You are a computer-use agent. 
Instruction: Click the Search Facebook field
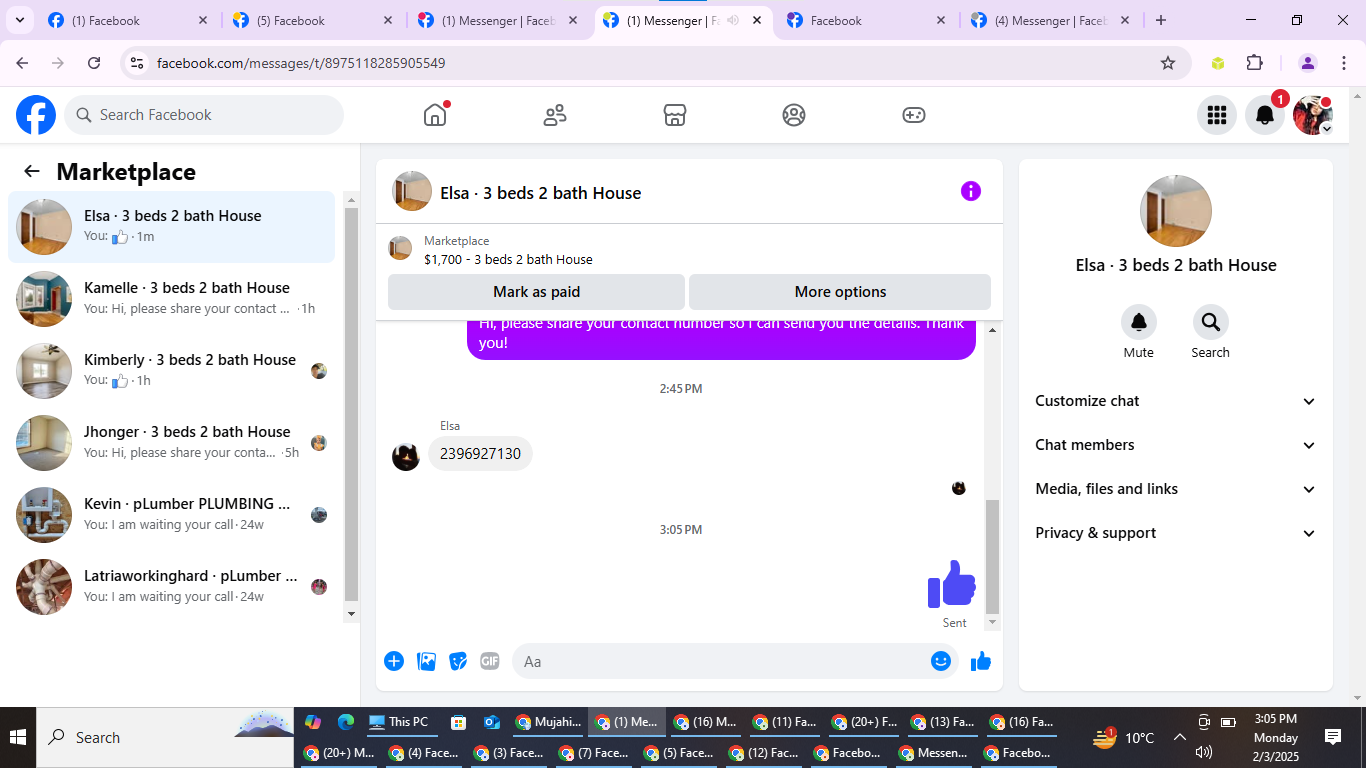(204, 115)
